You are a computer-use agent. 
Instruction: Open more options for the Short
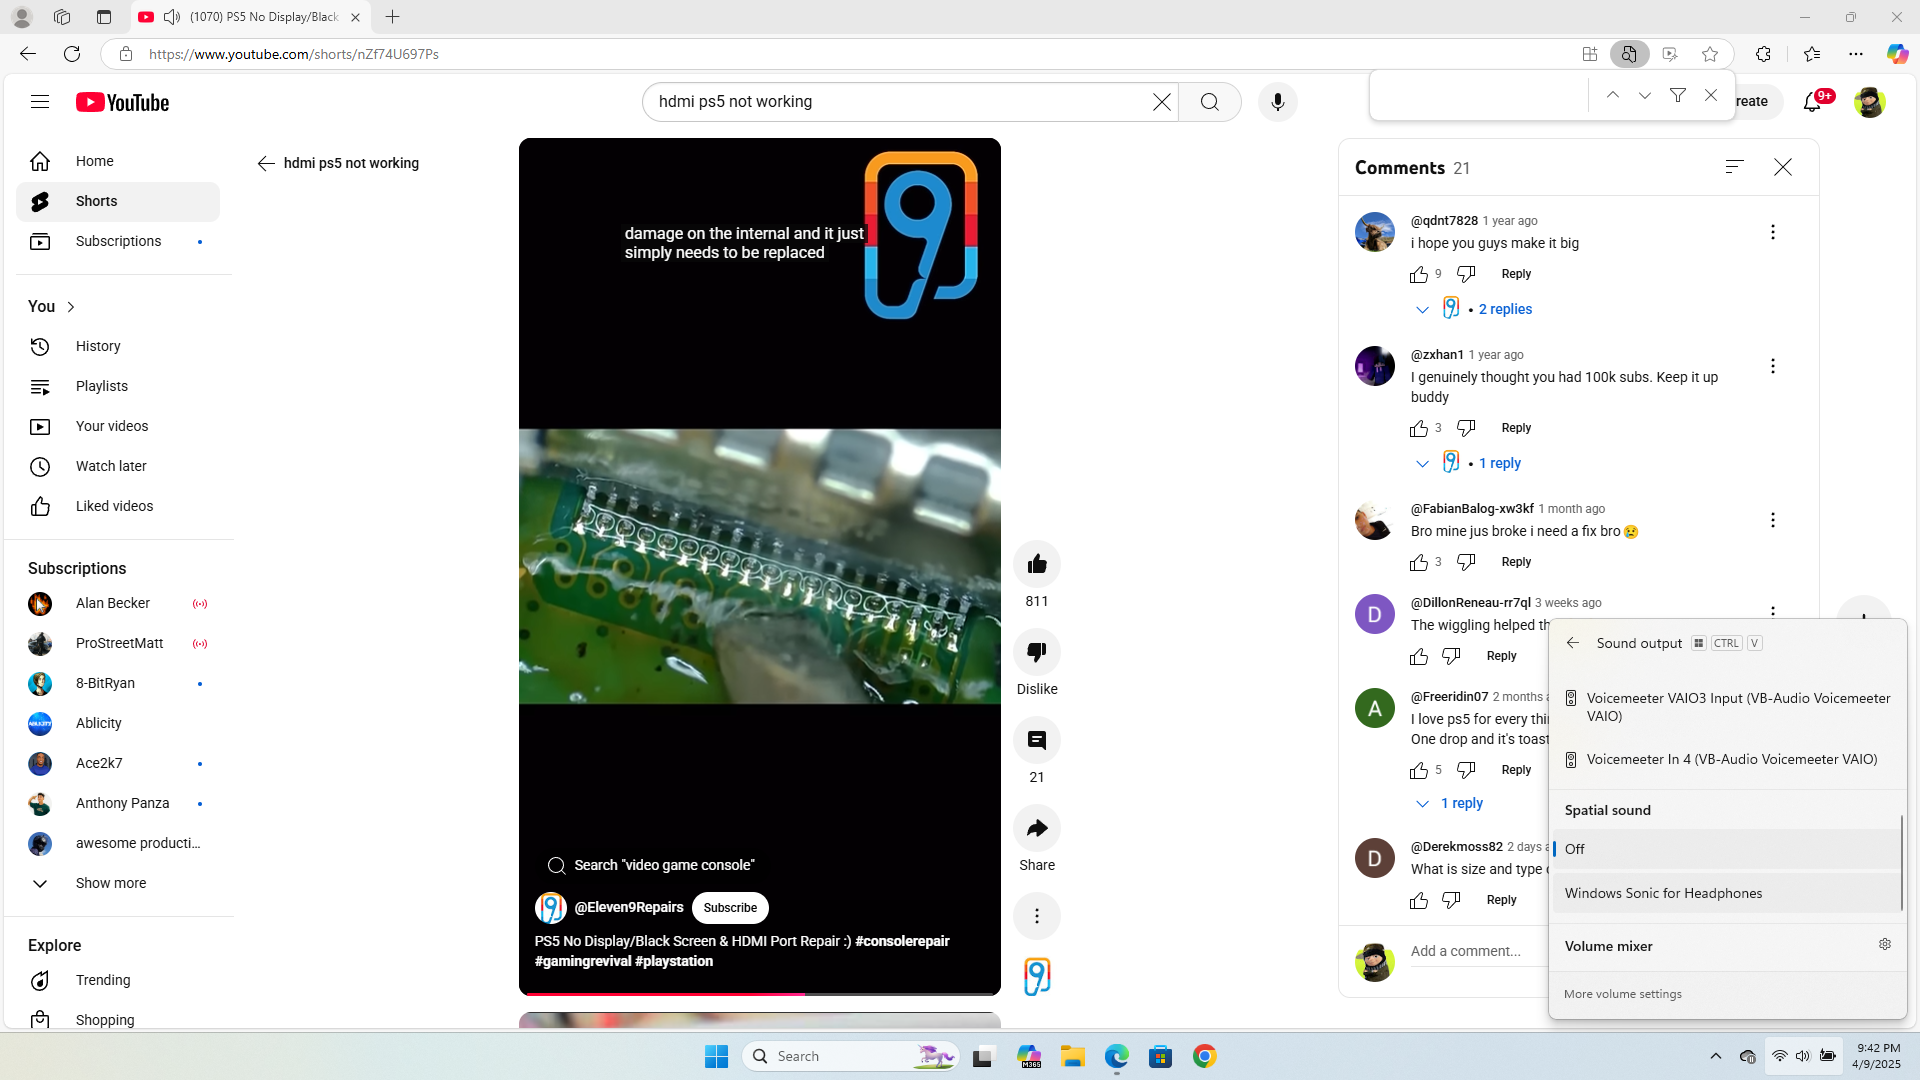pyautogui.click(x=1037, y=916)
